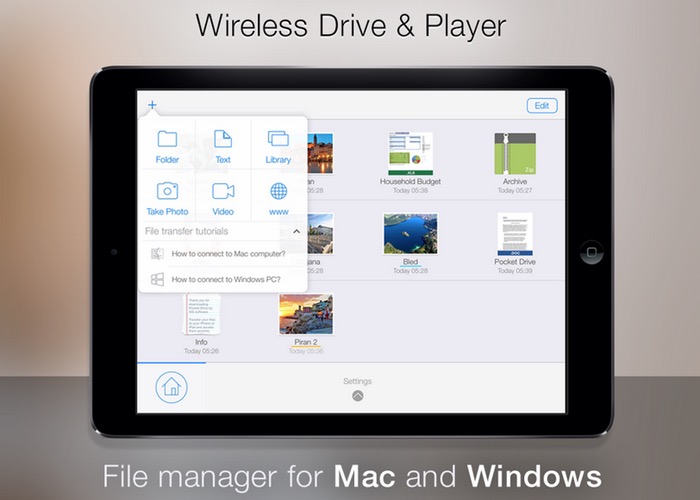Open Household Budget spreadsheet file
The image size is (700, 500).
[x=410, y=153]
